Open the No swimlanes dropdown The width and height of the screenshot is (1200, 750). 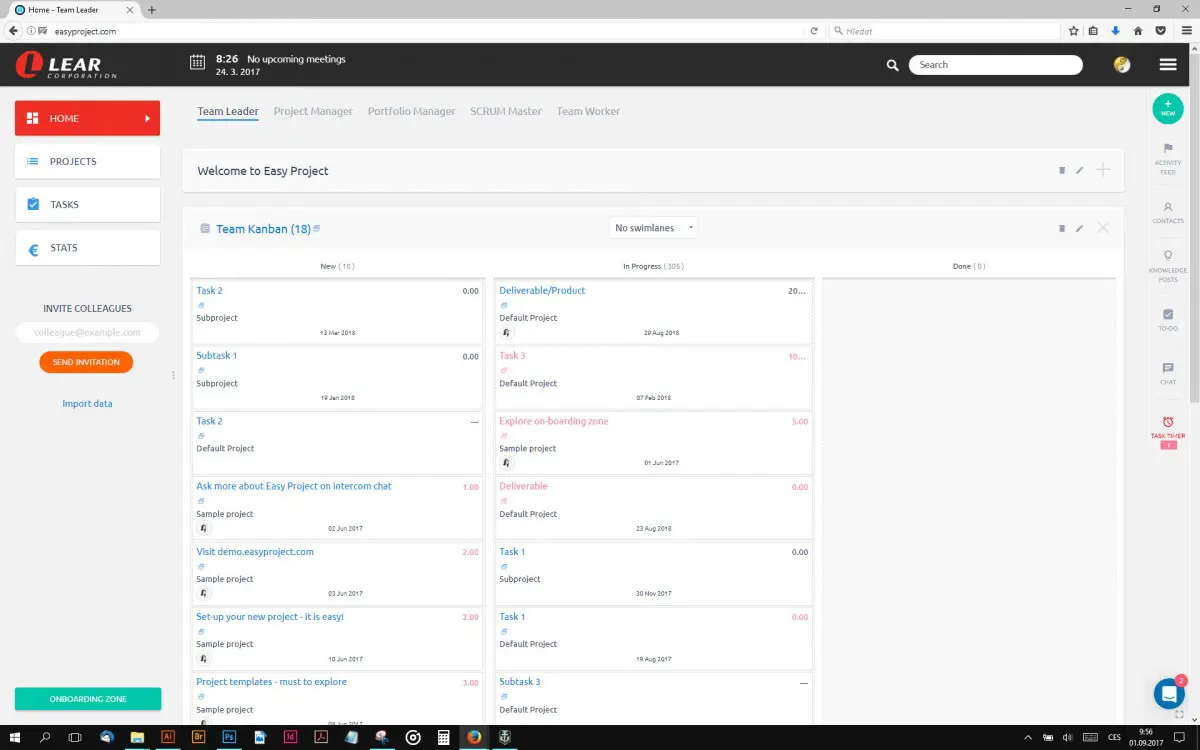(652, 227)
